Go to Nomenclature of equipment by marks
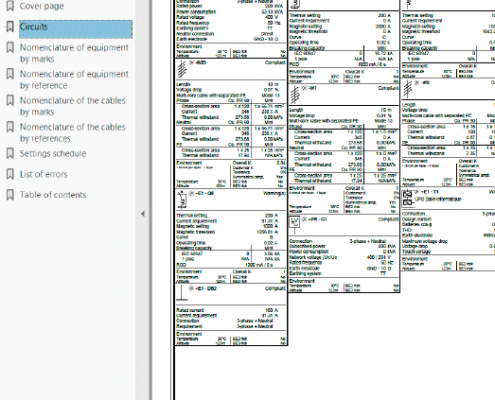This screenshot has height=400, width=495. (x=74, y=53)
